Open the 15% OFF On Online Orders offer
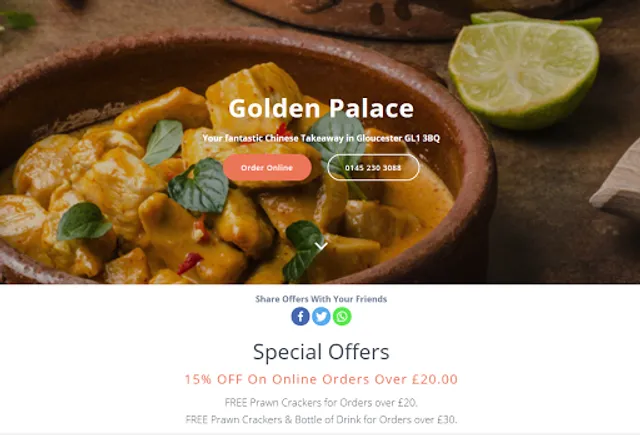 pos(321,379)
